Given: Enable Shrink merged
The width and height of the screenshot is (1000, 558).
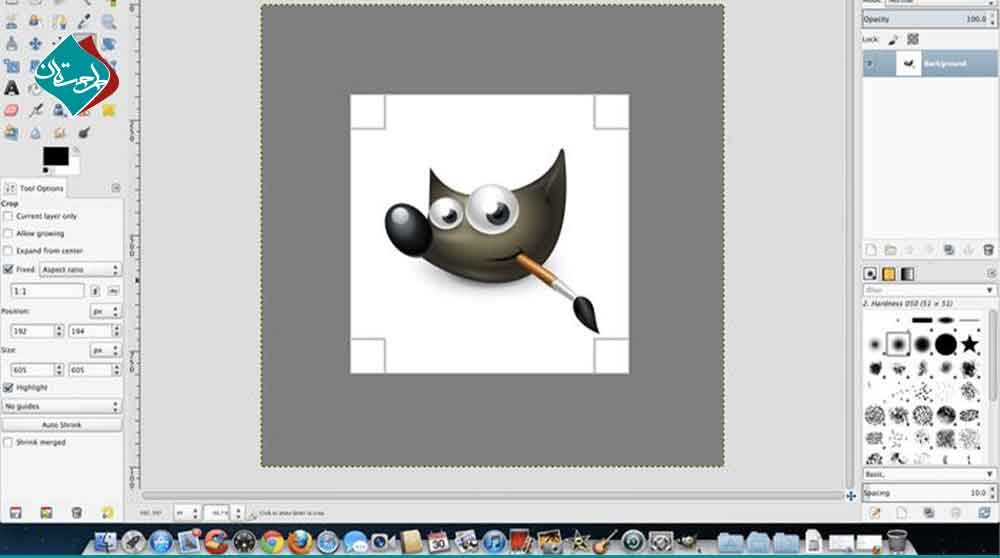Looking at the screenshot, I should click(8, 442).
